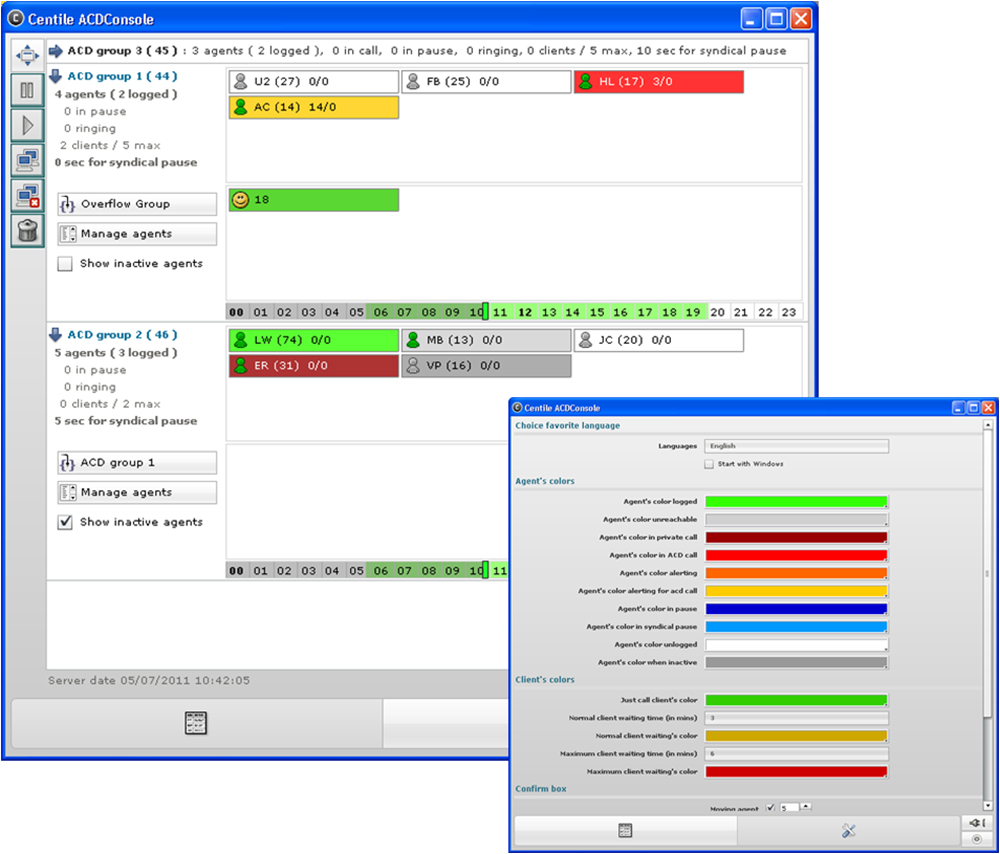Open the tools settings tab with the wrench icon
Viewport: 1000px width, 854px height.
(x=849, y=830)
